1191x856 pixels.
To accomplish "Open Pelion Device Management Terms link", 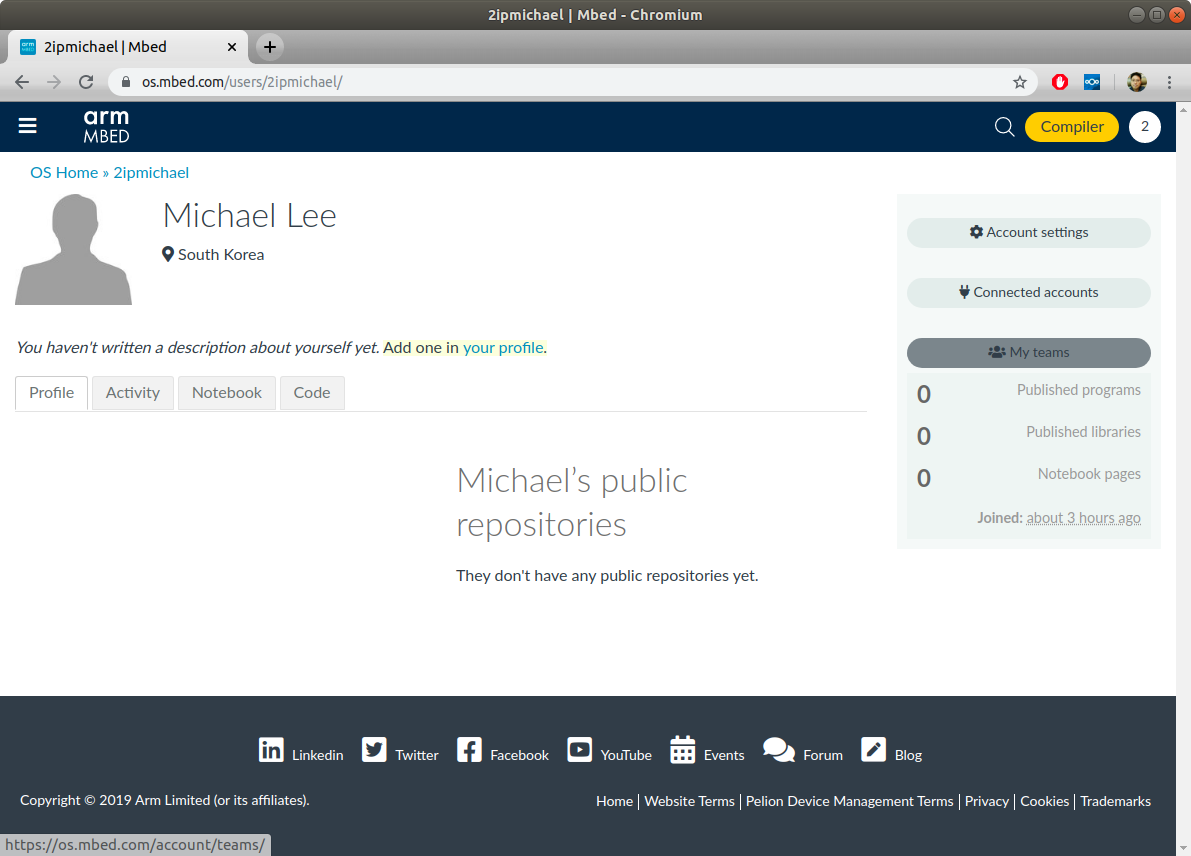I will (x=849, y=801).
